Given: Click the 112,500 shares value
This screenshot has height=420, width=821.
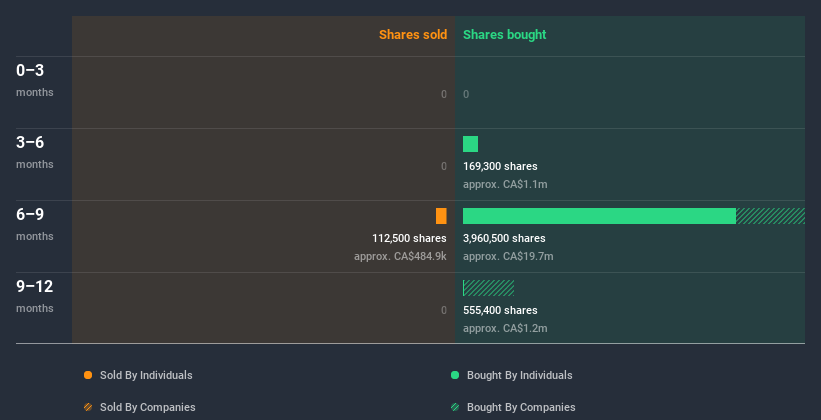Looking at the screenshot, I should coord(409,238).
